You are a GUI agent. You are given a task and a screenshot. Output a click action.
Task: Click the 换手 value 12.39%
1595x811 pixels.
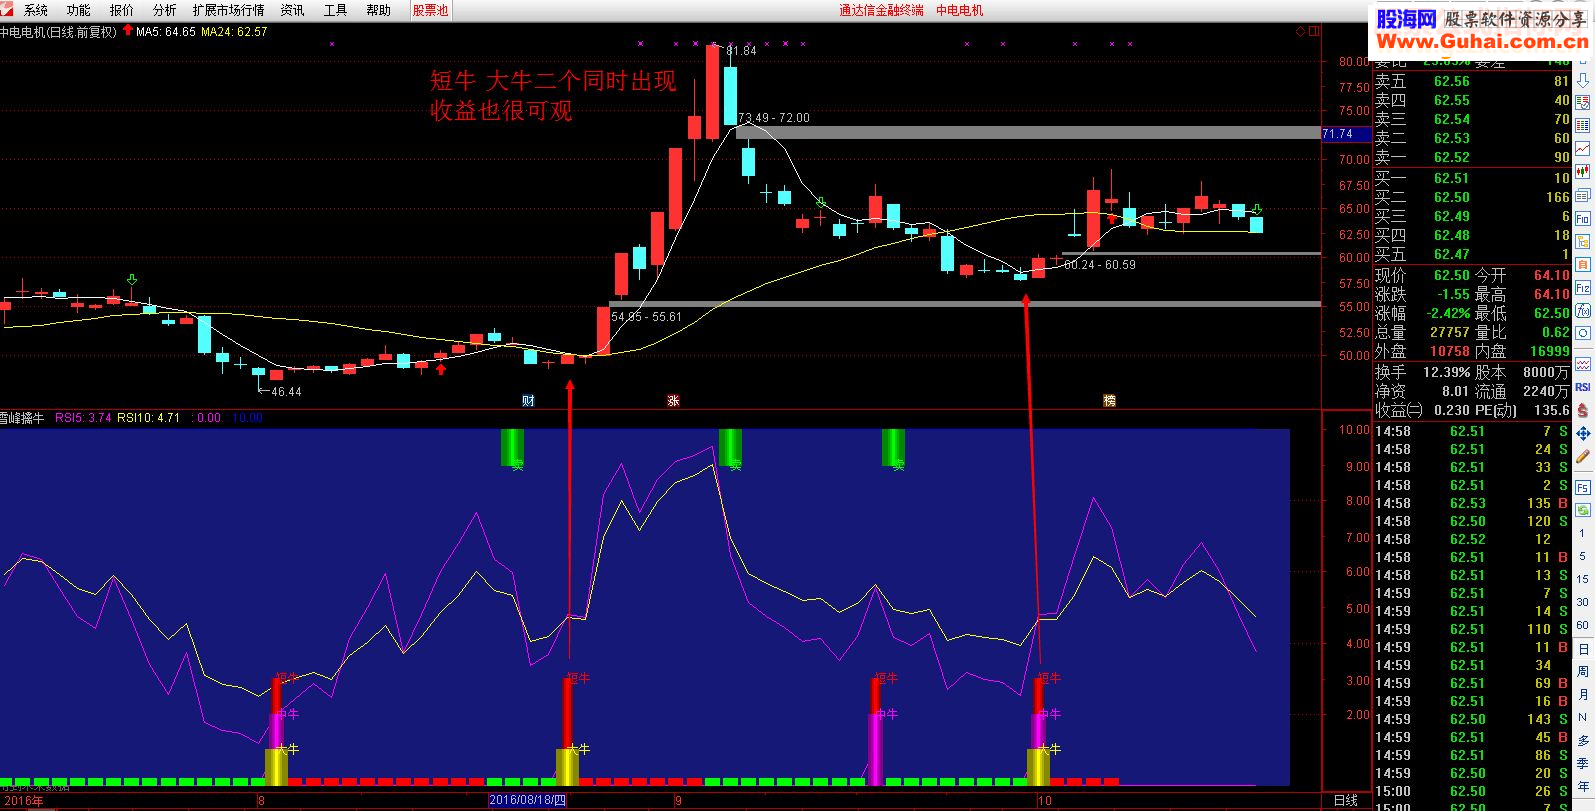click(x=1446, y=372)
